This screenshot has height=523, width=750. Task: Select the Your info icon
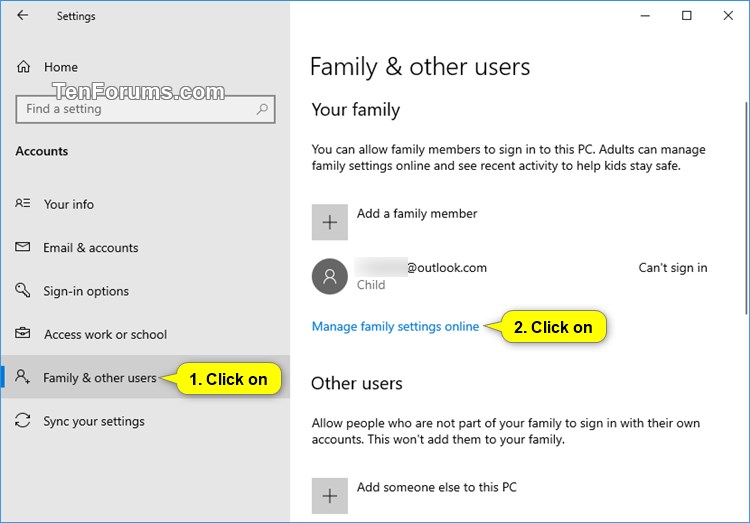(x=22, y=203)
